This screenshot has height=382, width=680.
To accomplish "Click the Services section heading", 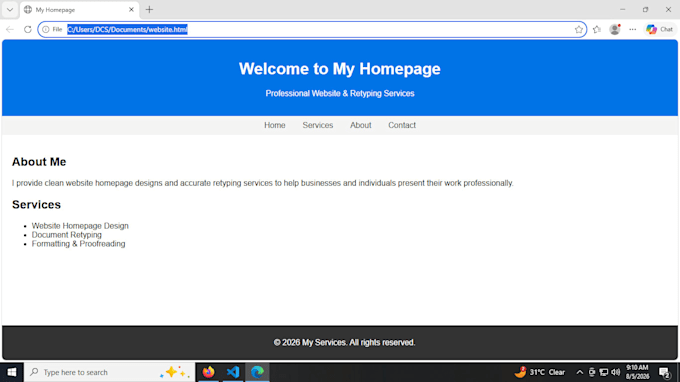I will [36, 205].
